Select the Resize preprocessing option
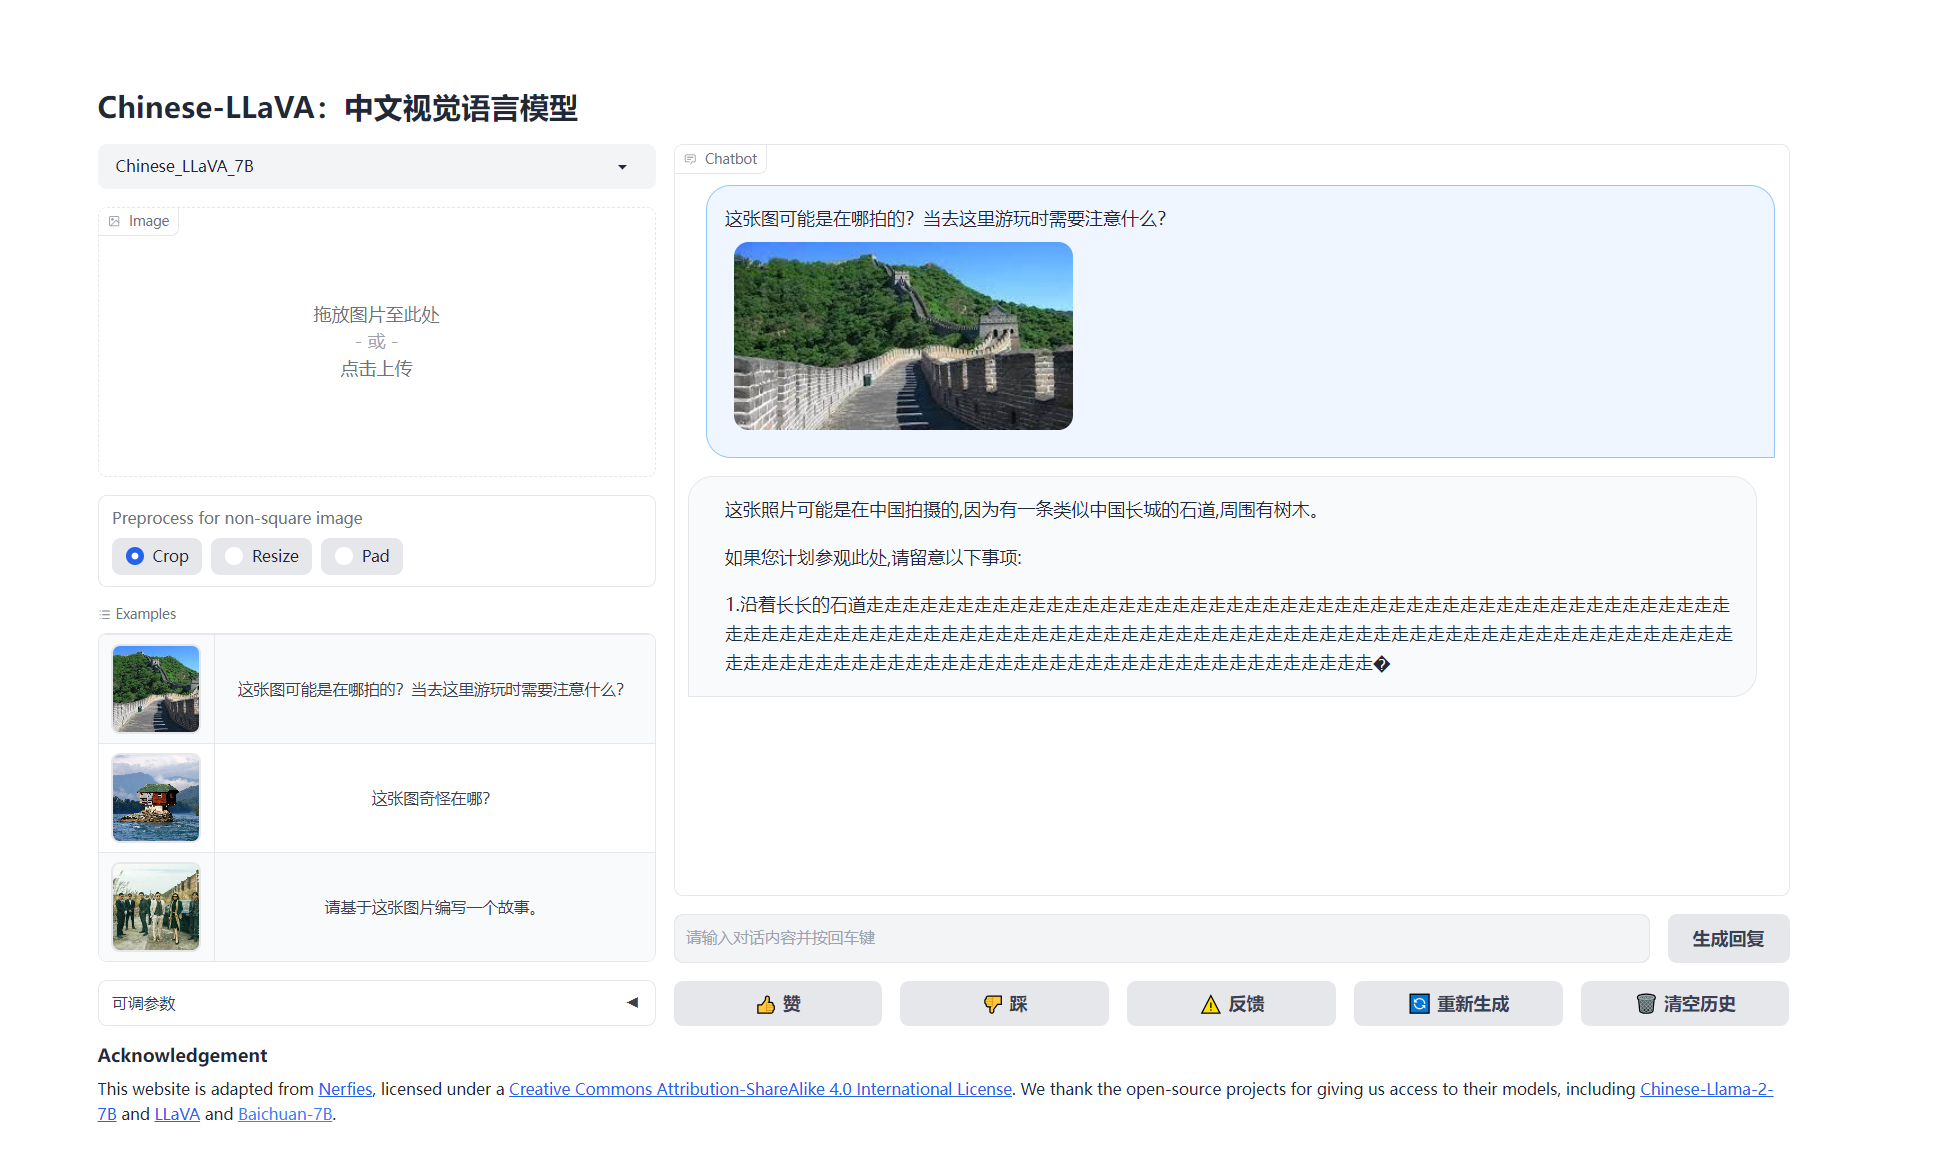 coord(234,556)
